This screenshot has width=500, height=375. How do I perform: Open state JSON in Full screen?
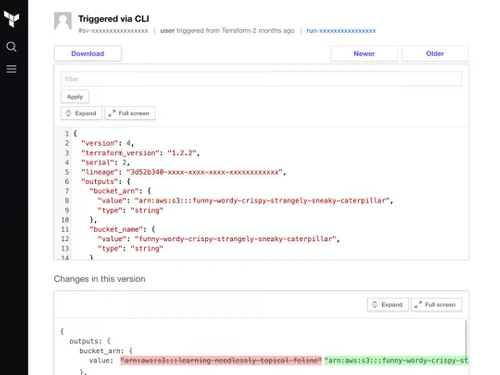(x=130, y=113)
